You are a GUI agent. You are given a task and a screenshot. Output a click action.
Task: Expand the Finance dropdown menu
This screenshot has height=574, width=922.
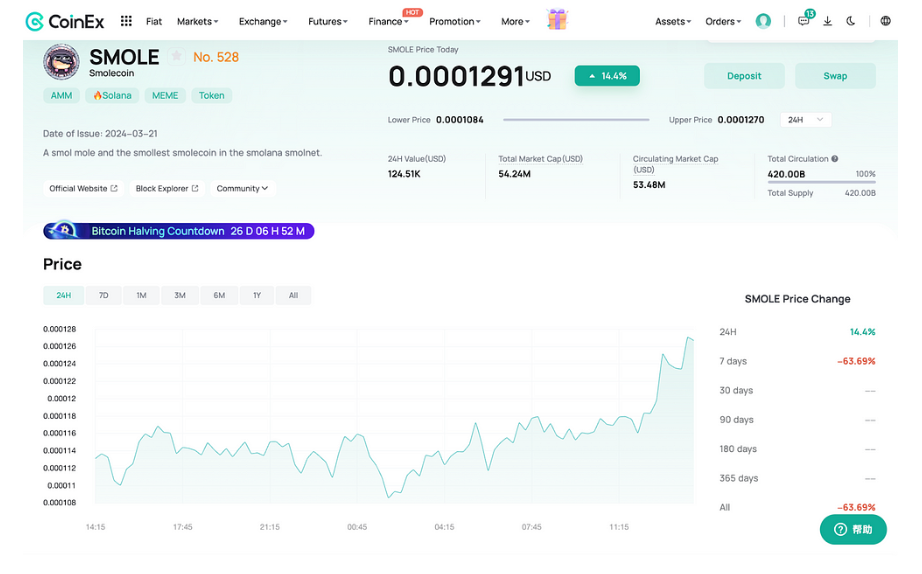pos(388,22)
